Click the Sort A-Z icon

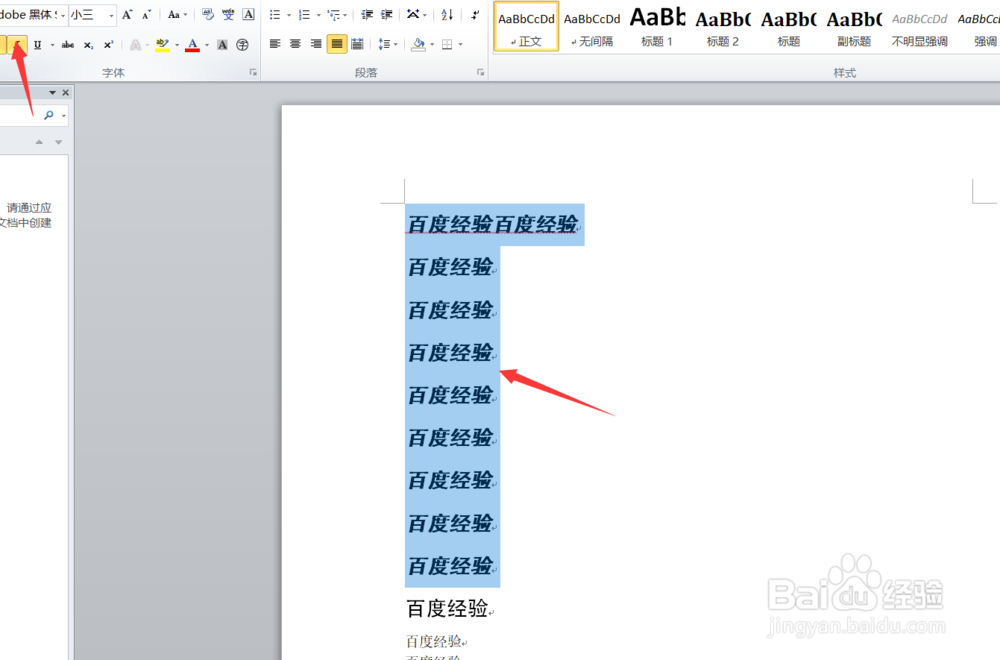coord(447,15)
